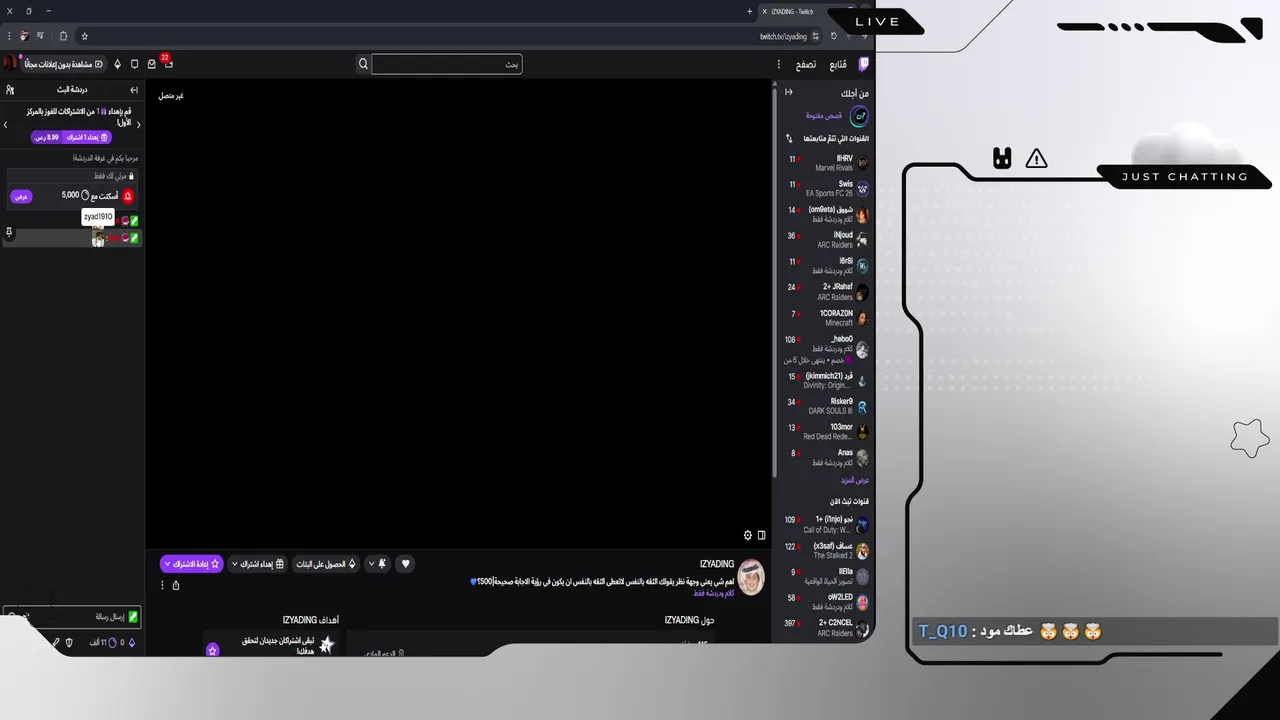Open notifications icon with 22 badge
The width and height of the screenshot is (1280, 720).
(168, 63)
